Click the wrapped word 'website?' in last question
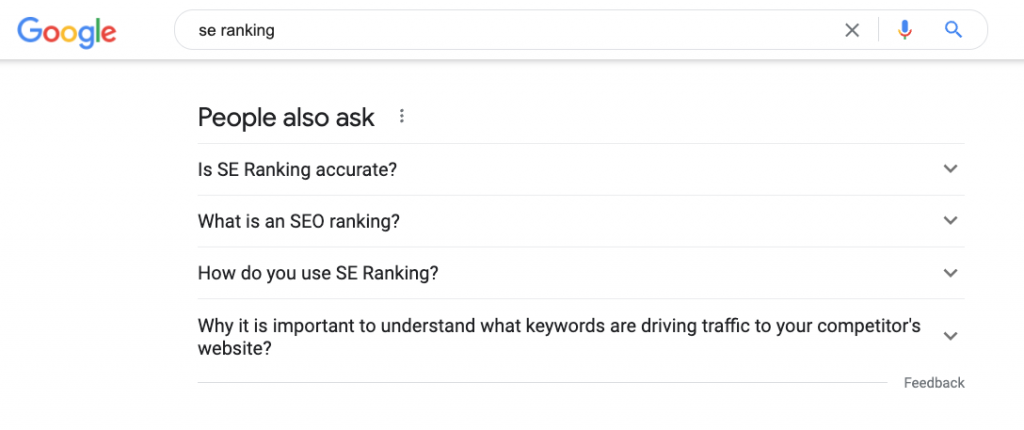This screenshot has width=1024, height=430. (x=235, y=349)
